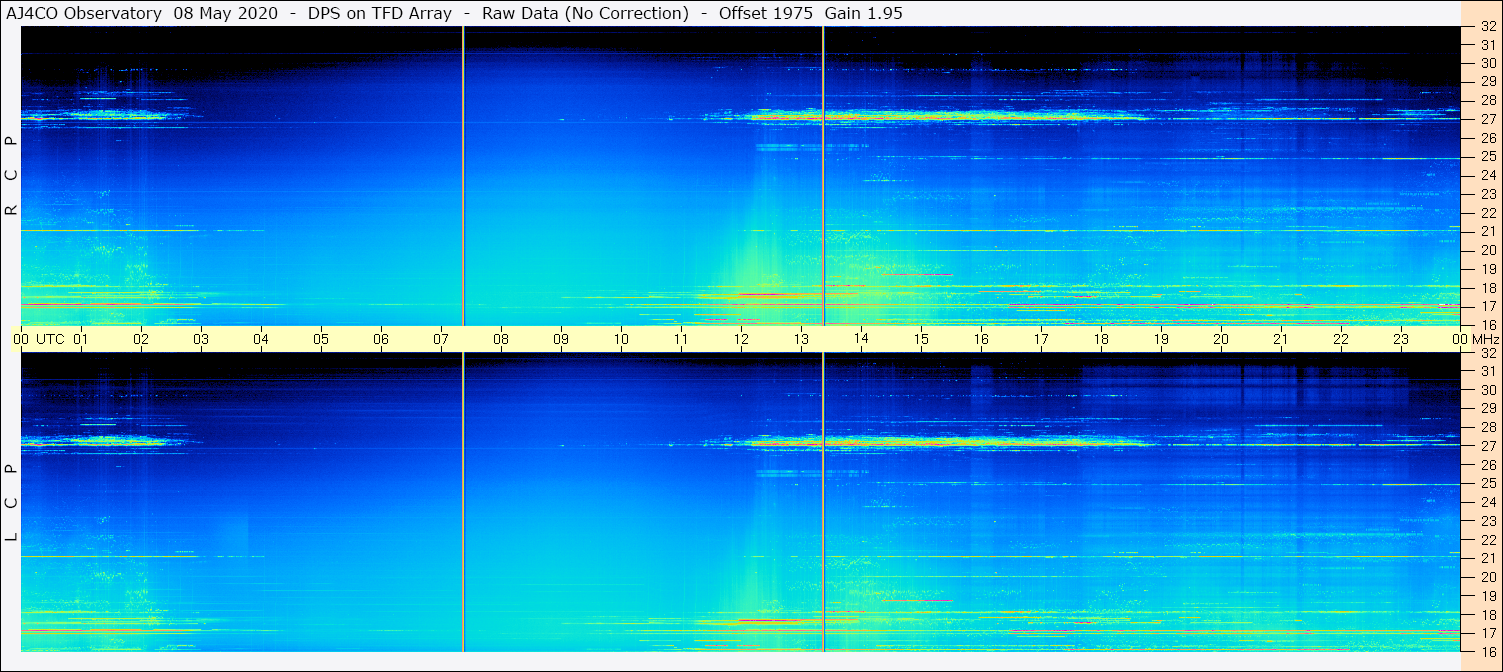Click the 12 hour mark on the UTC axis
This screenshot has height=672, width=1503.
click(x=741, y=339)
